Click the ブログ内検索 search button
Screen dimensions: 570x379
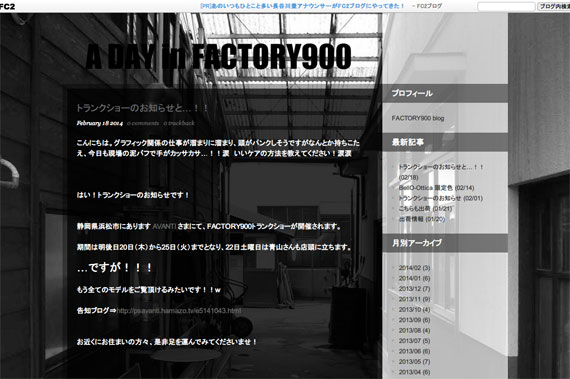coord(553,6)
